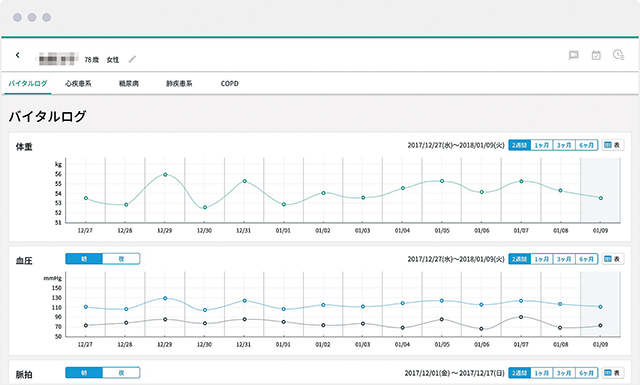Image resolution: width=640 pixels, height=385 pixels.
Task: Open the calendar check icon in header
Action: point(596,55)
